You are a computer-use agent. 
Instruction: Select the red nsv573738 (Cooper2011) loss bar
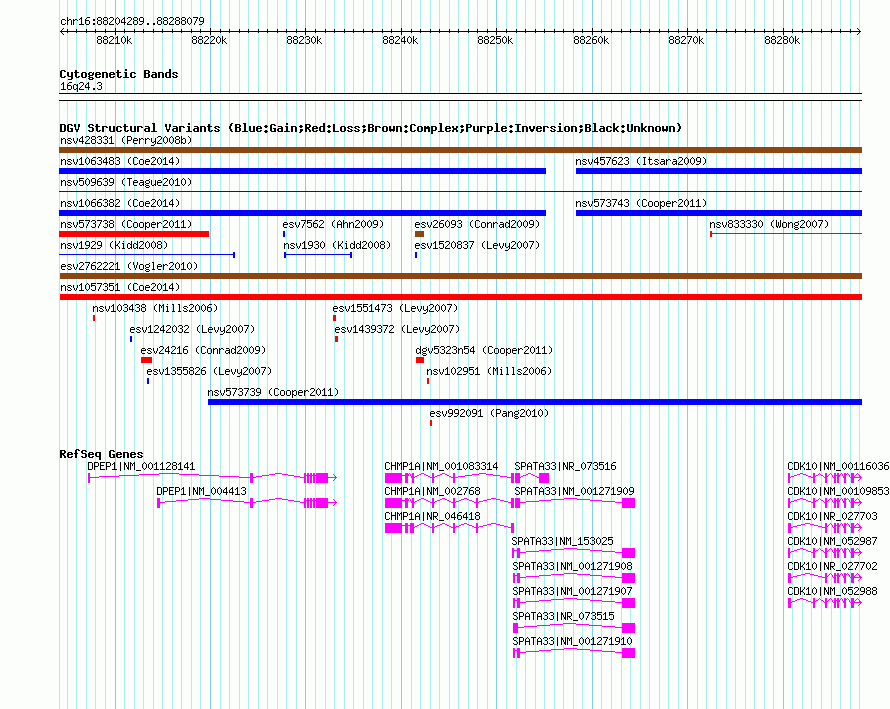pyautogui.click(x=134, y=234)
